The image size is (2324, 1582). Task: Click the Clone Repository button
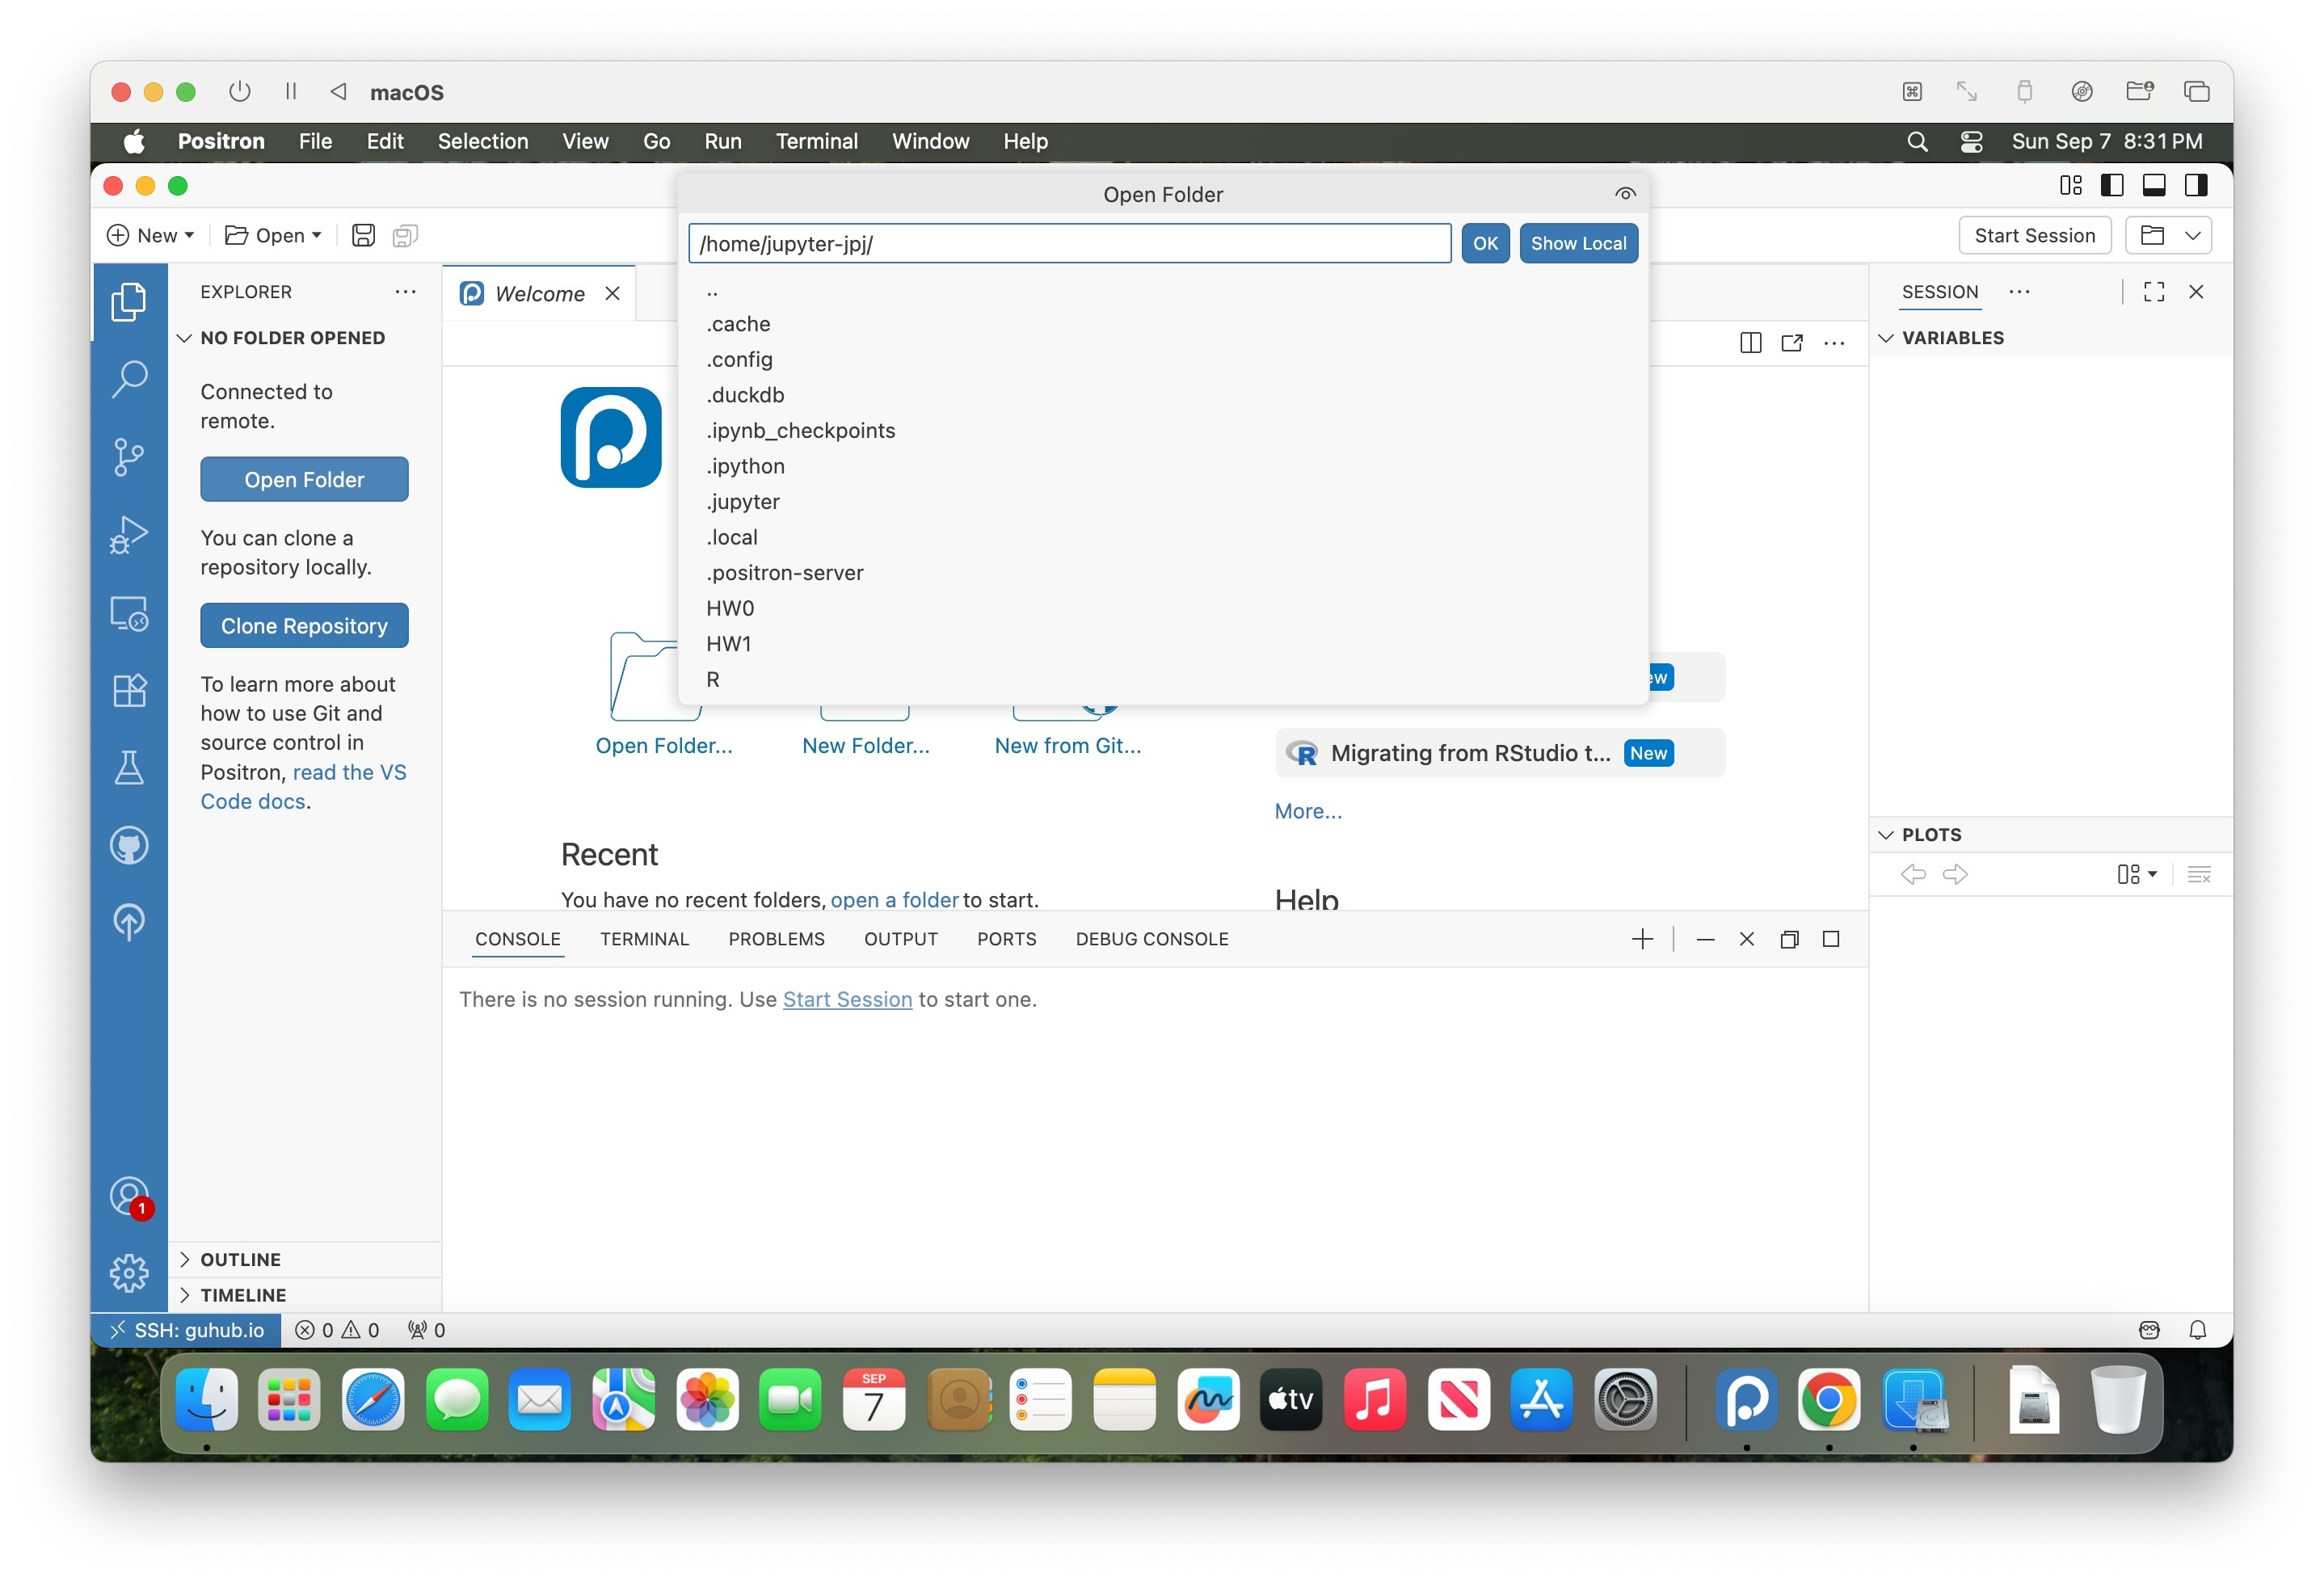(304, 626)
